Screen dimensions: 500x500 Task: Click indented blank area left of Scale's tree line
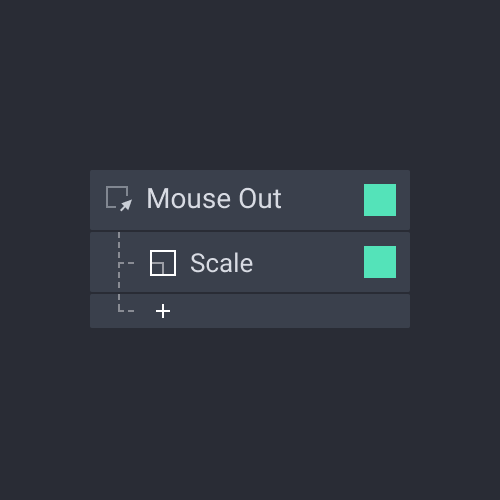[103, 262]
